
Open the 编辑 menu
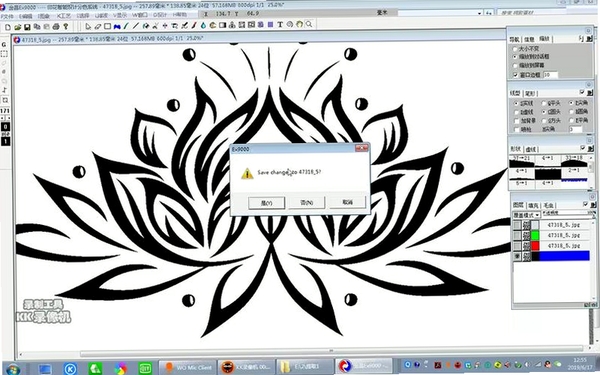(x=26, y=16)
